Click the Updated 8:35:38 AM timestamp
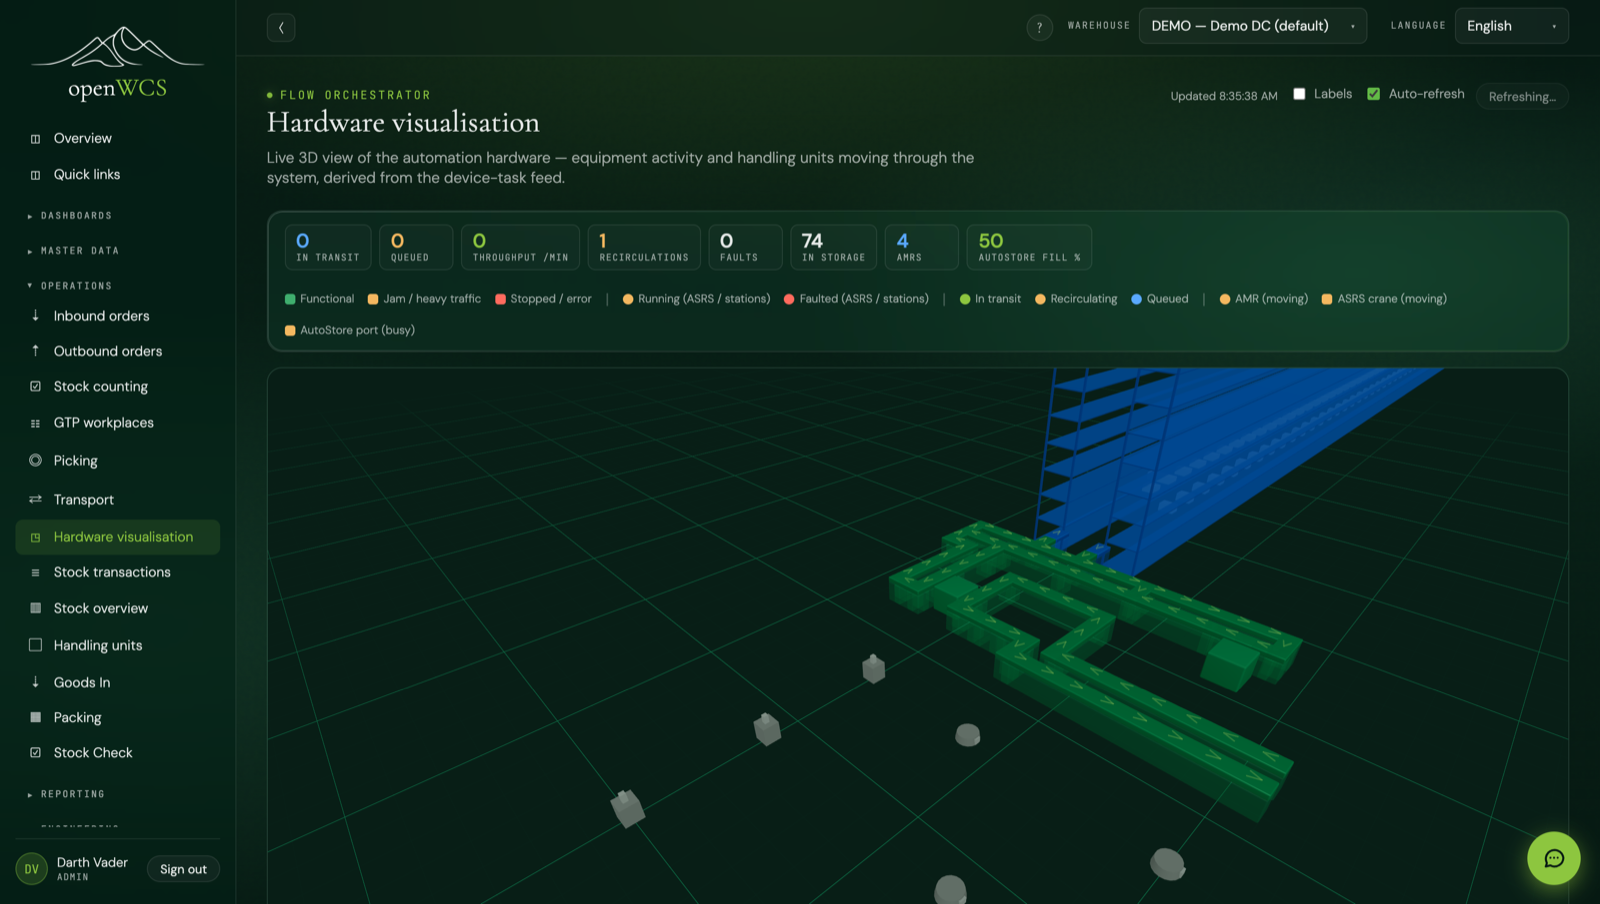Image resolution: width=1600 pixels, height=904 pixels. (1224, 96)
